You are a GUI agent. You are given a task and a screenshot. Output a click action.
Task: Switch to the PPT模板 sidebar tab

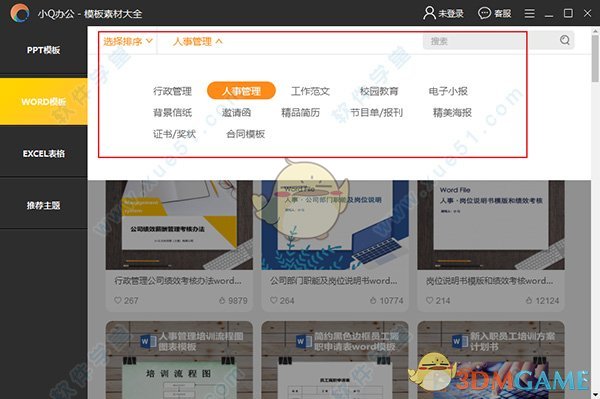[x=44, y=50]
